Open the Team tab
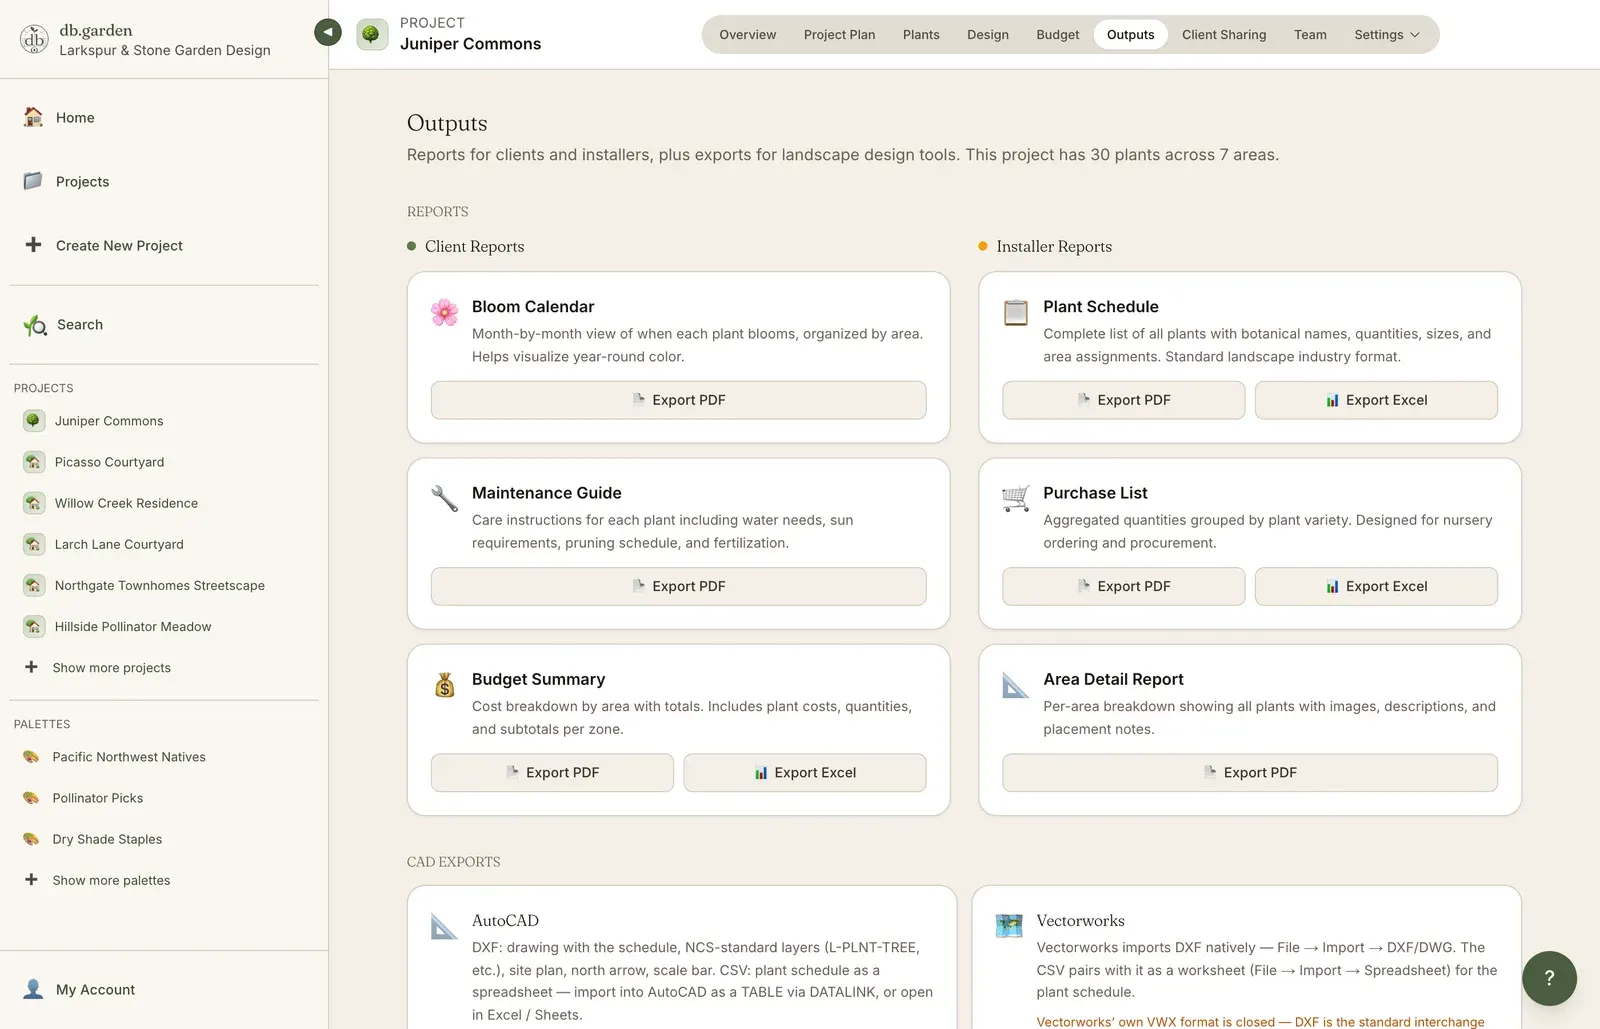The height and width of the screenshot is (1029, 1600). click(1310, 34)
